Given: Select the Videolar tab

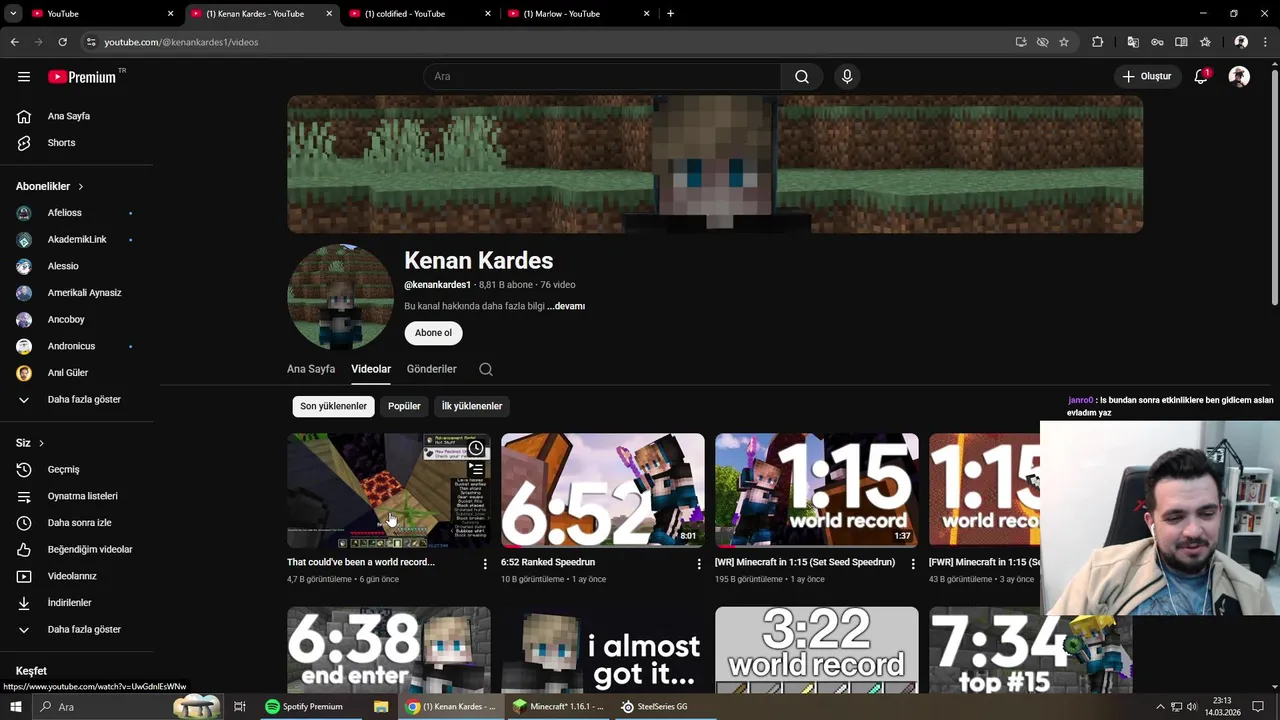Looking at the screenshot, I should [371, 369].
